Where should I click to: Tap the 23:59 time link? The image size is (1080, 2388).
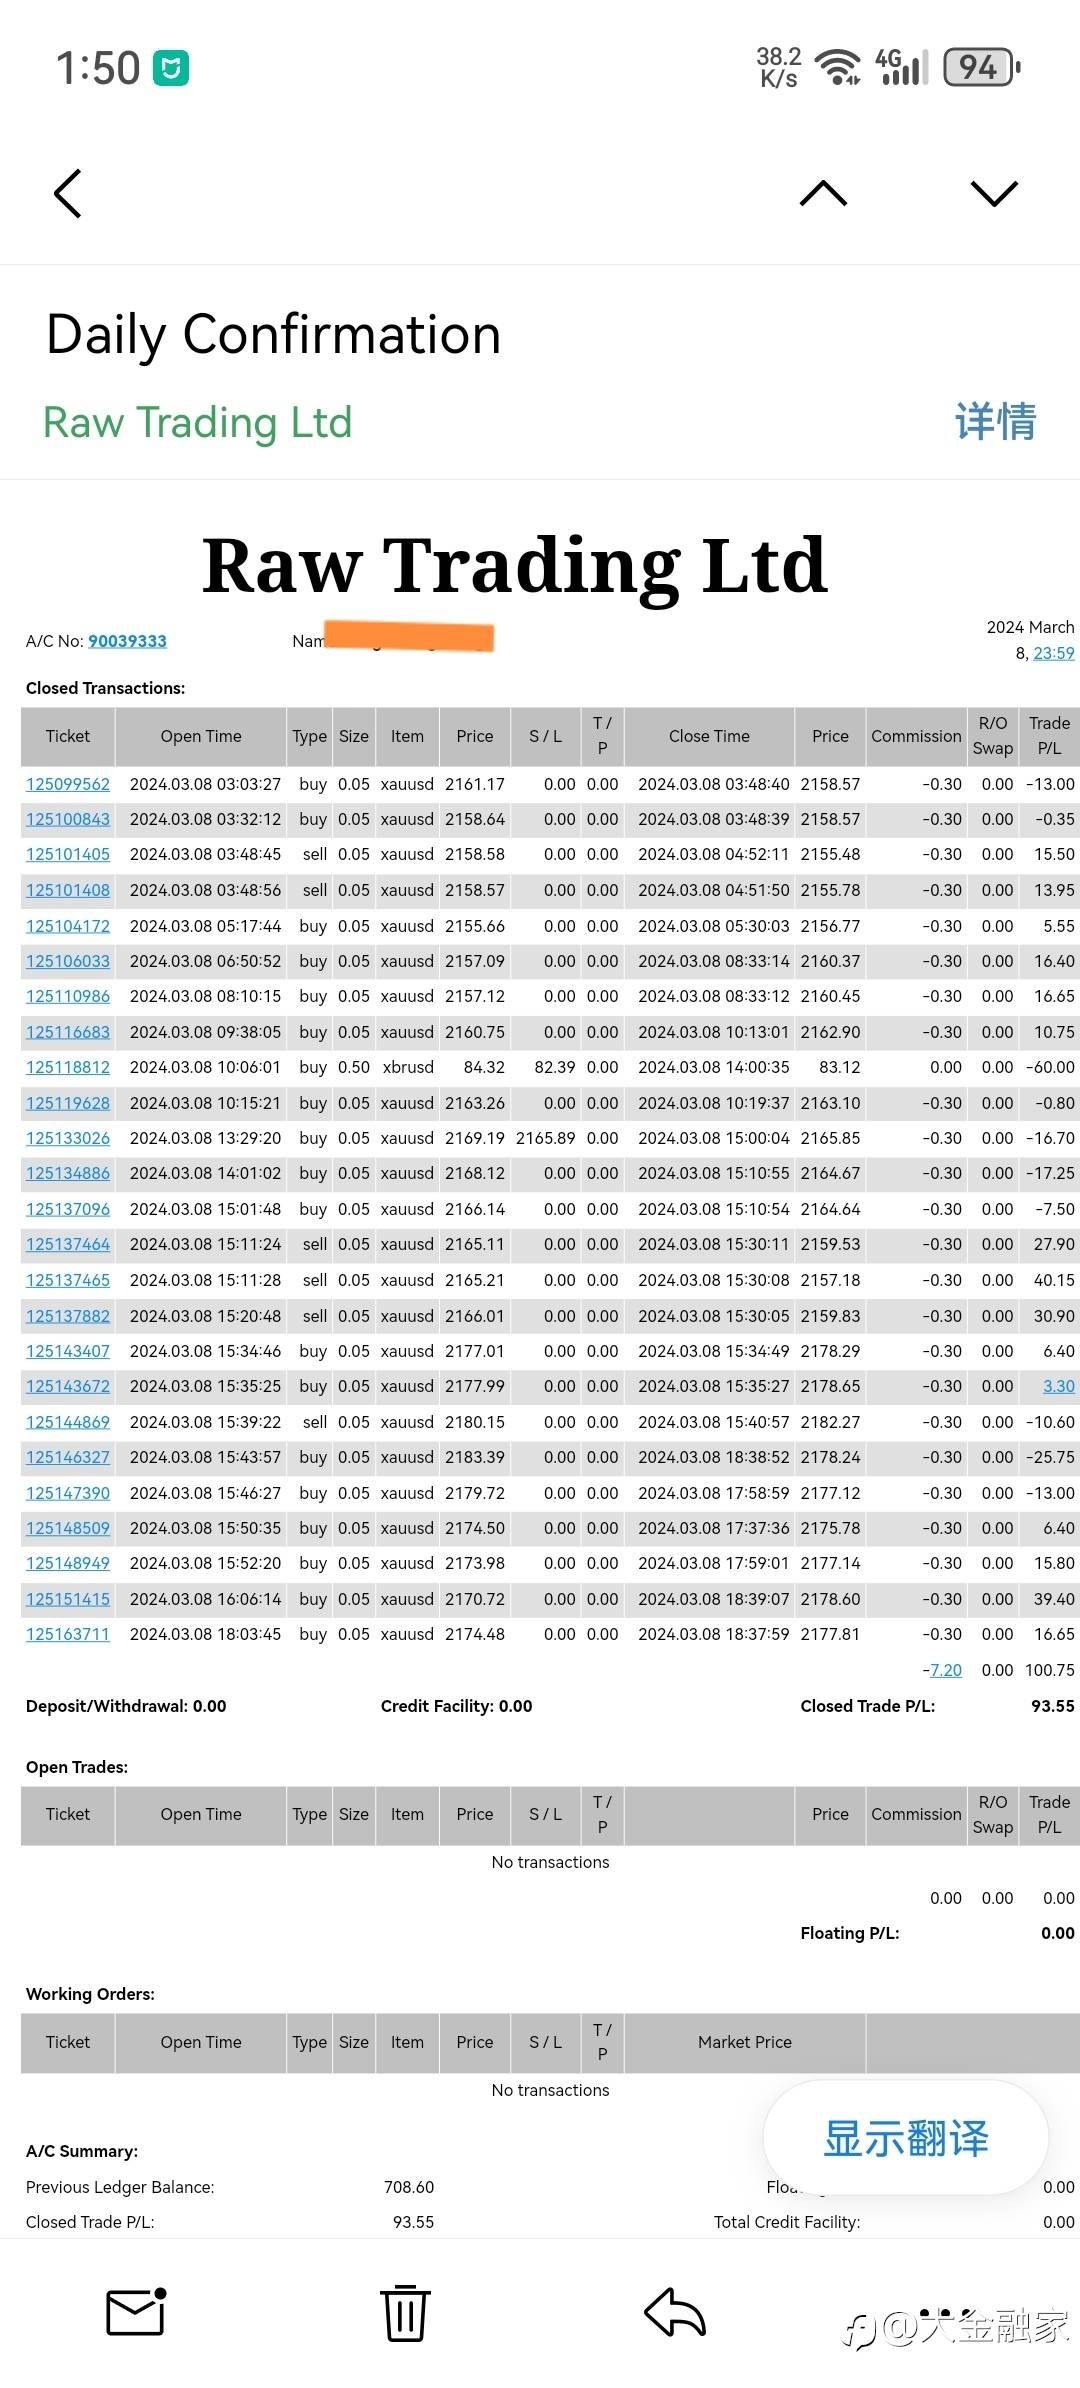point(1054,653)
